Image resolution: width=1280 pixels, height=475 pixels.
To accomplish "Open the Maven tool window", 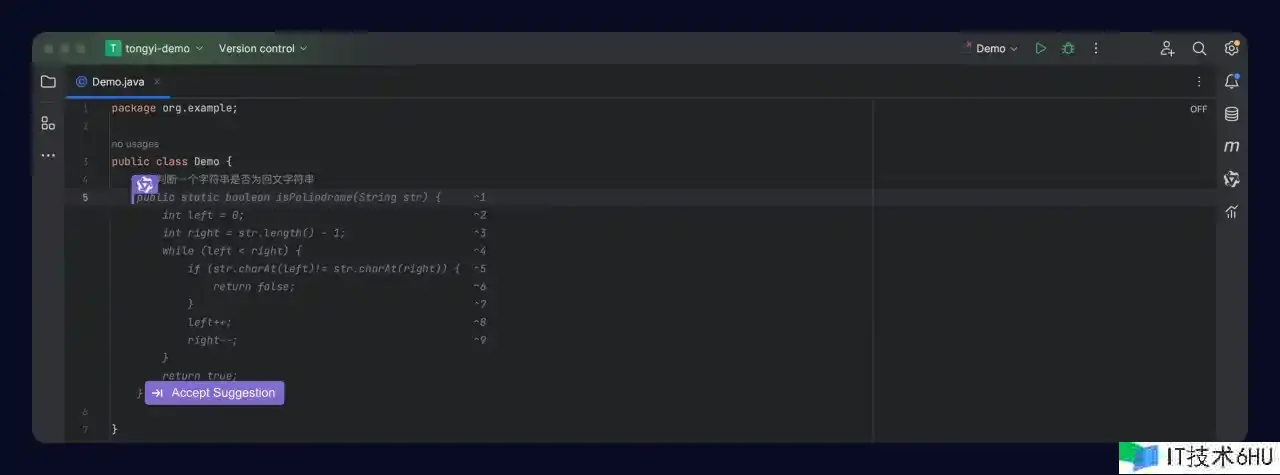I will tap(1232, 146).
